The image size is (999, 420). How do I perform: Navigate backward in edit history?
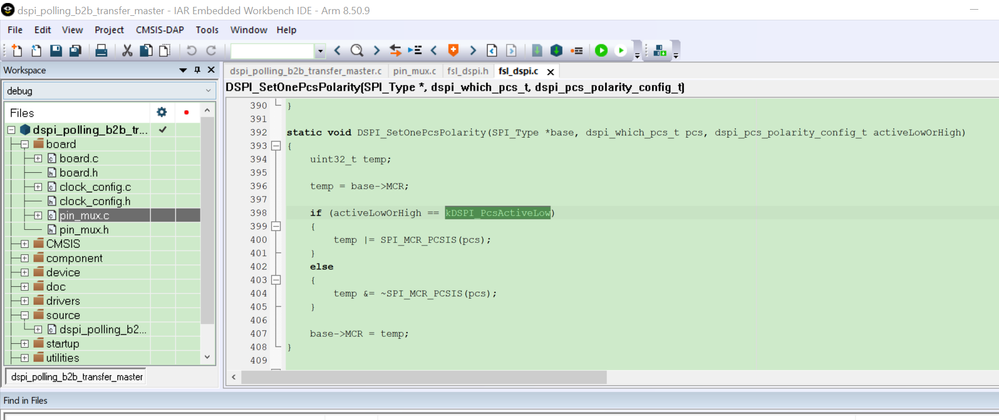pos(491,50)
